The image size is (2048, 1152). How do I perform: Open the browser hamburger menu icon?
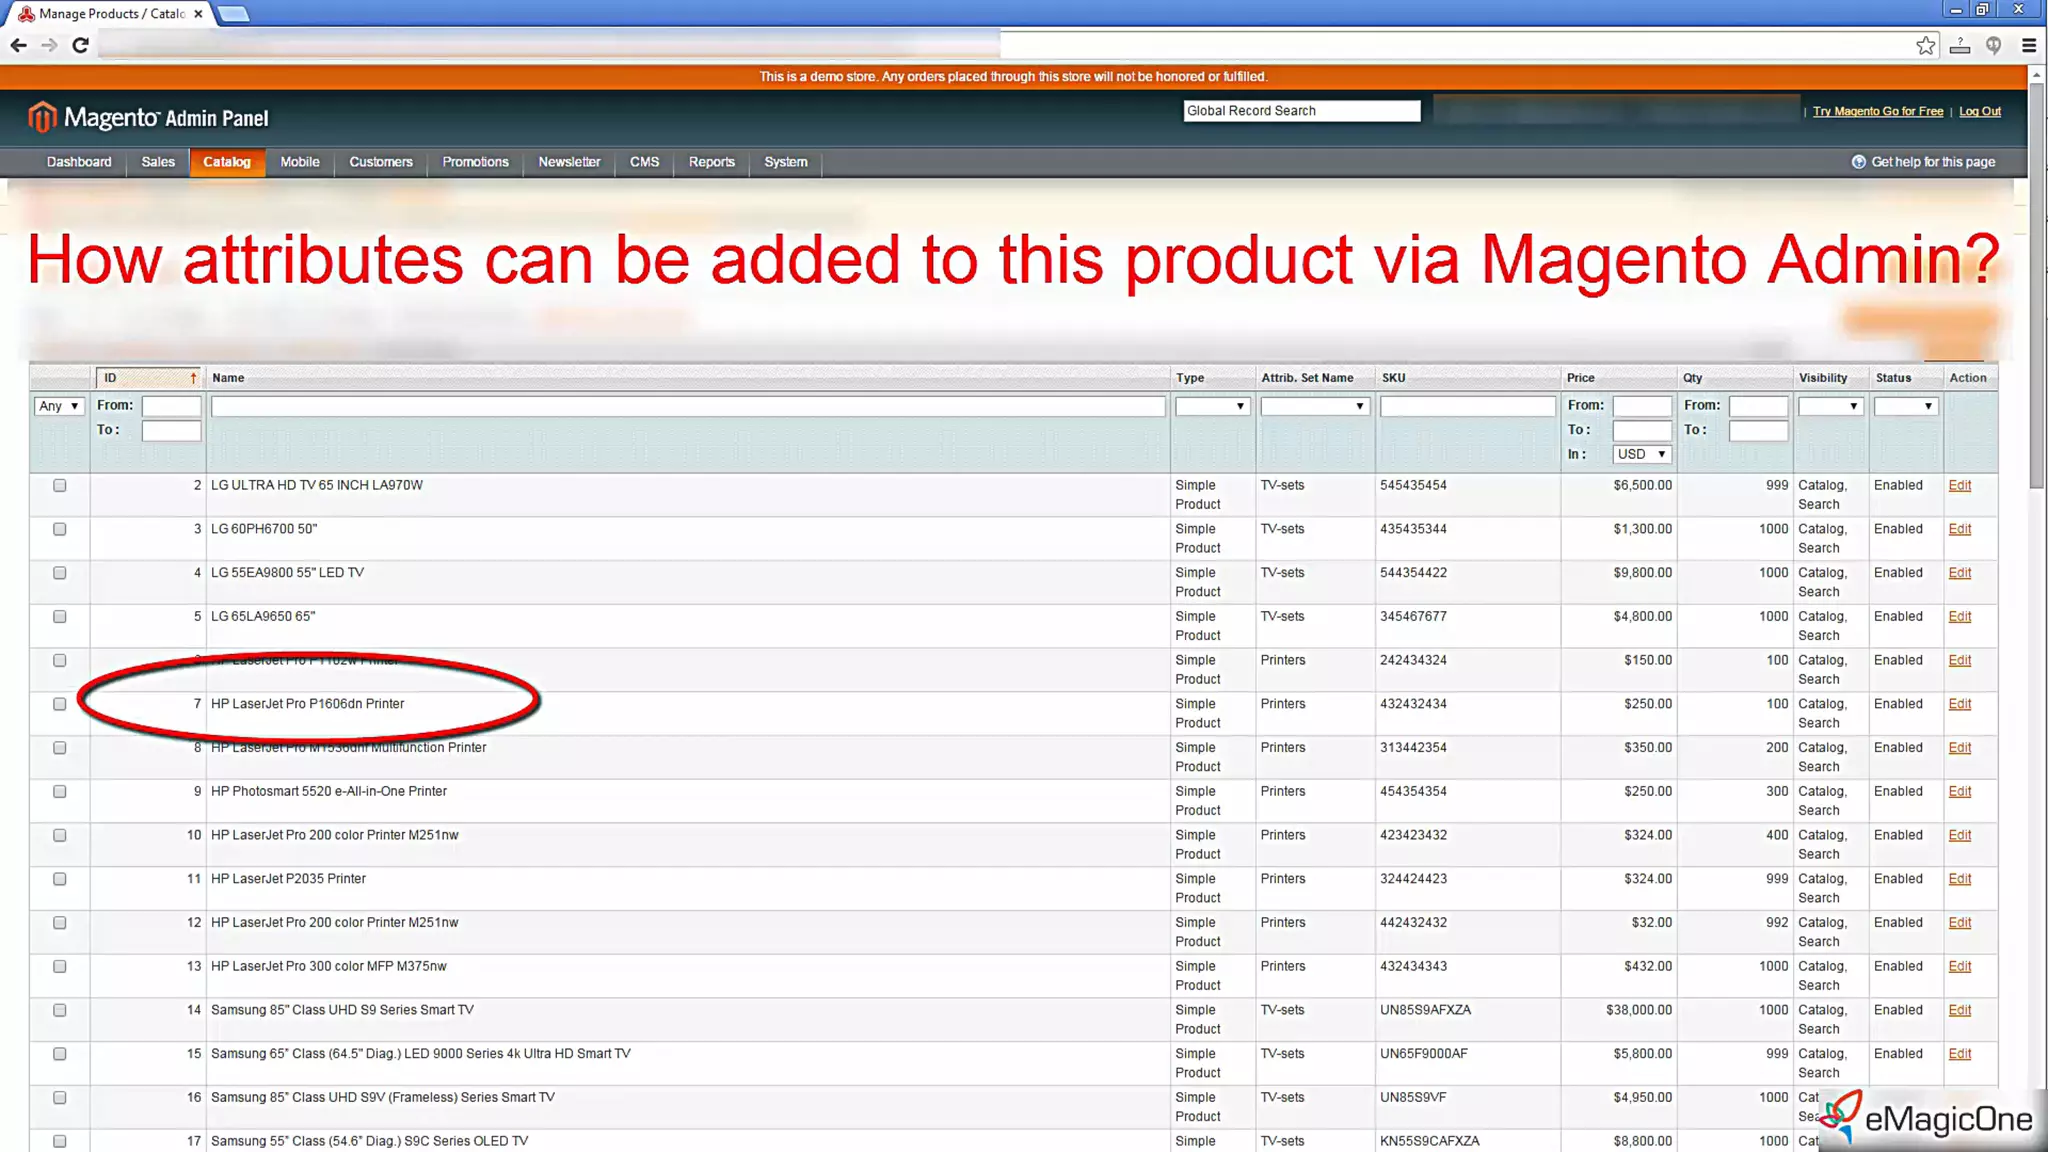click(2029, 45)
